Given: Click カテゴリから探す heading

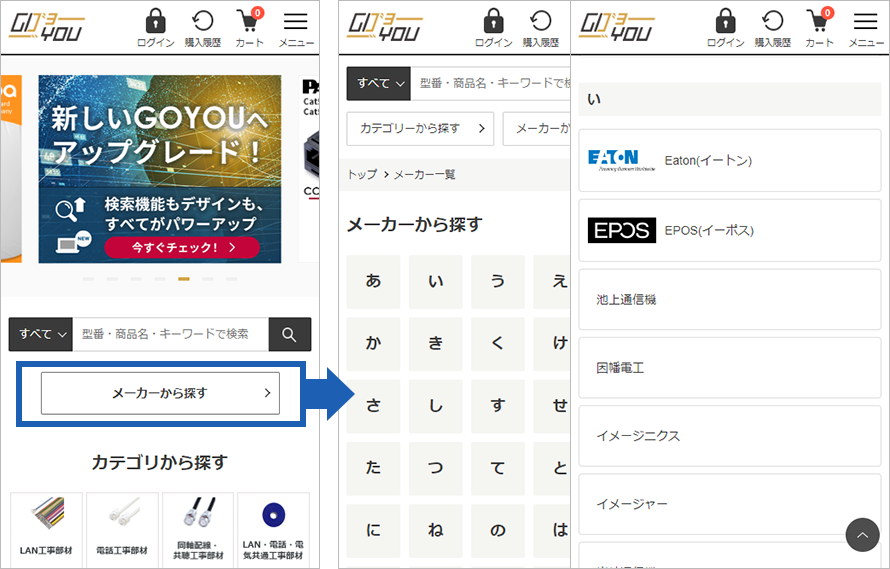Looking at the screenshot, I should tap(160, 462).
